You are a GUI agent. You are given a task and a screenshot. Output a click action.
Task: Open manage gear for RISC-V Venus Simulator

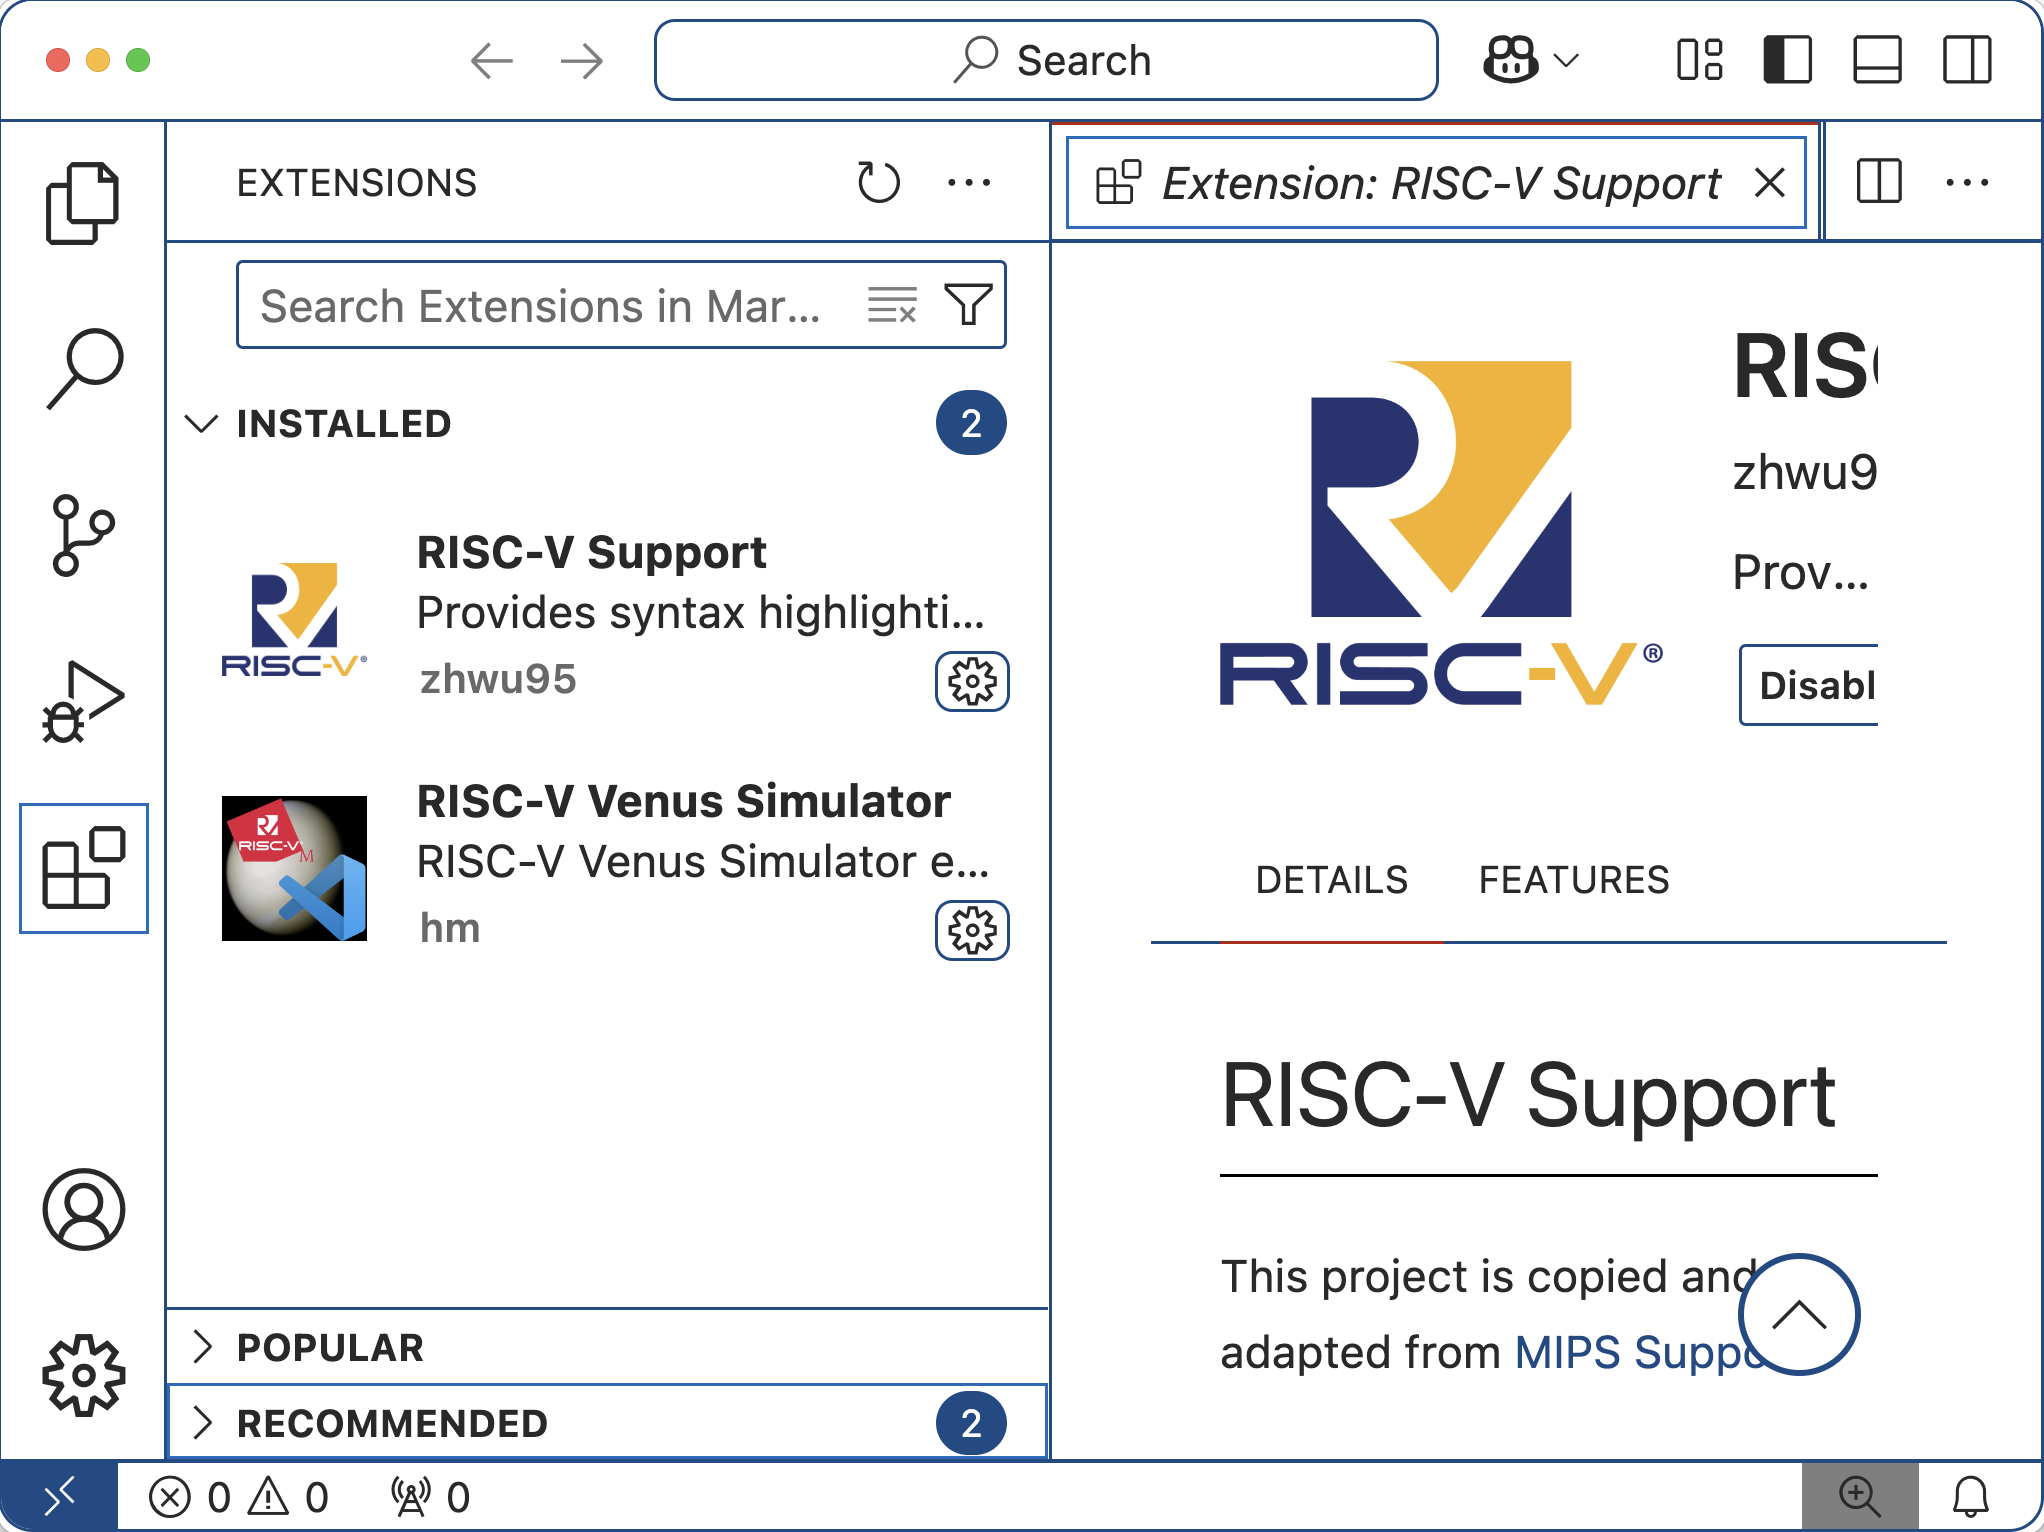coord(972,931)
